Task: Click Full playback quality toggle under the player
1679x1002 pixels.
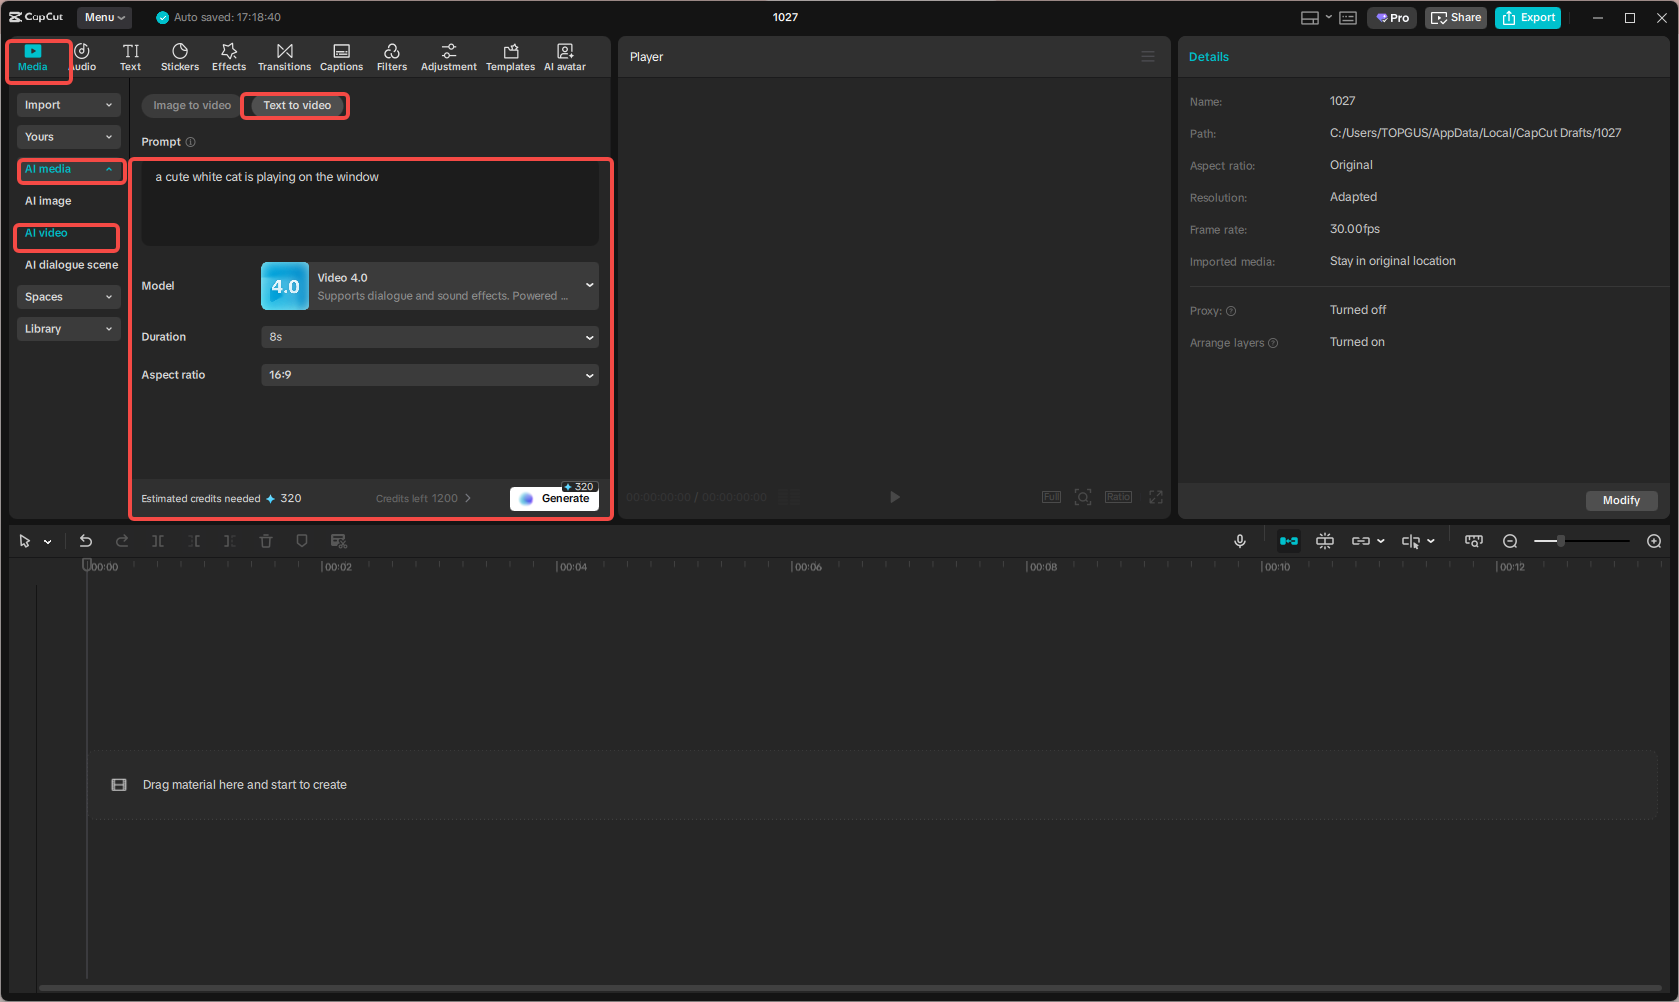Action: coord(1051,496)
